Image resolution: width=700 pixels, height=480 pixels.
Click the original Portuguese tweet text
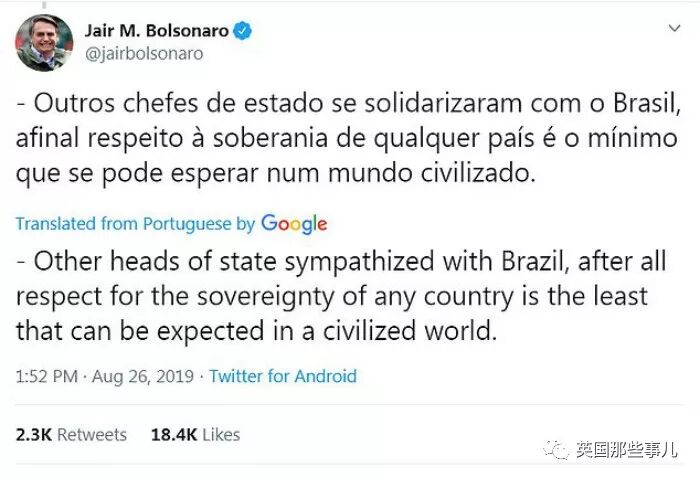348,138
